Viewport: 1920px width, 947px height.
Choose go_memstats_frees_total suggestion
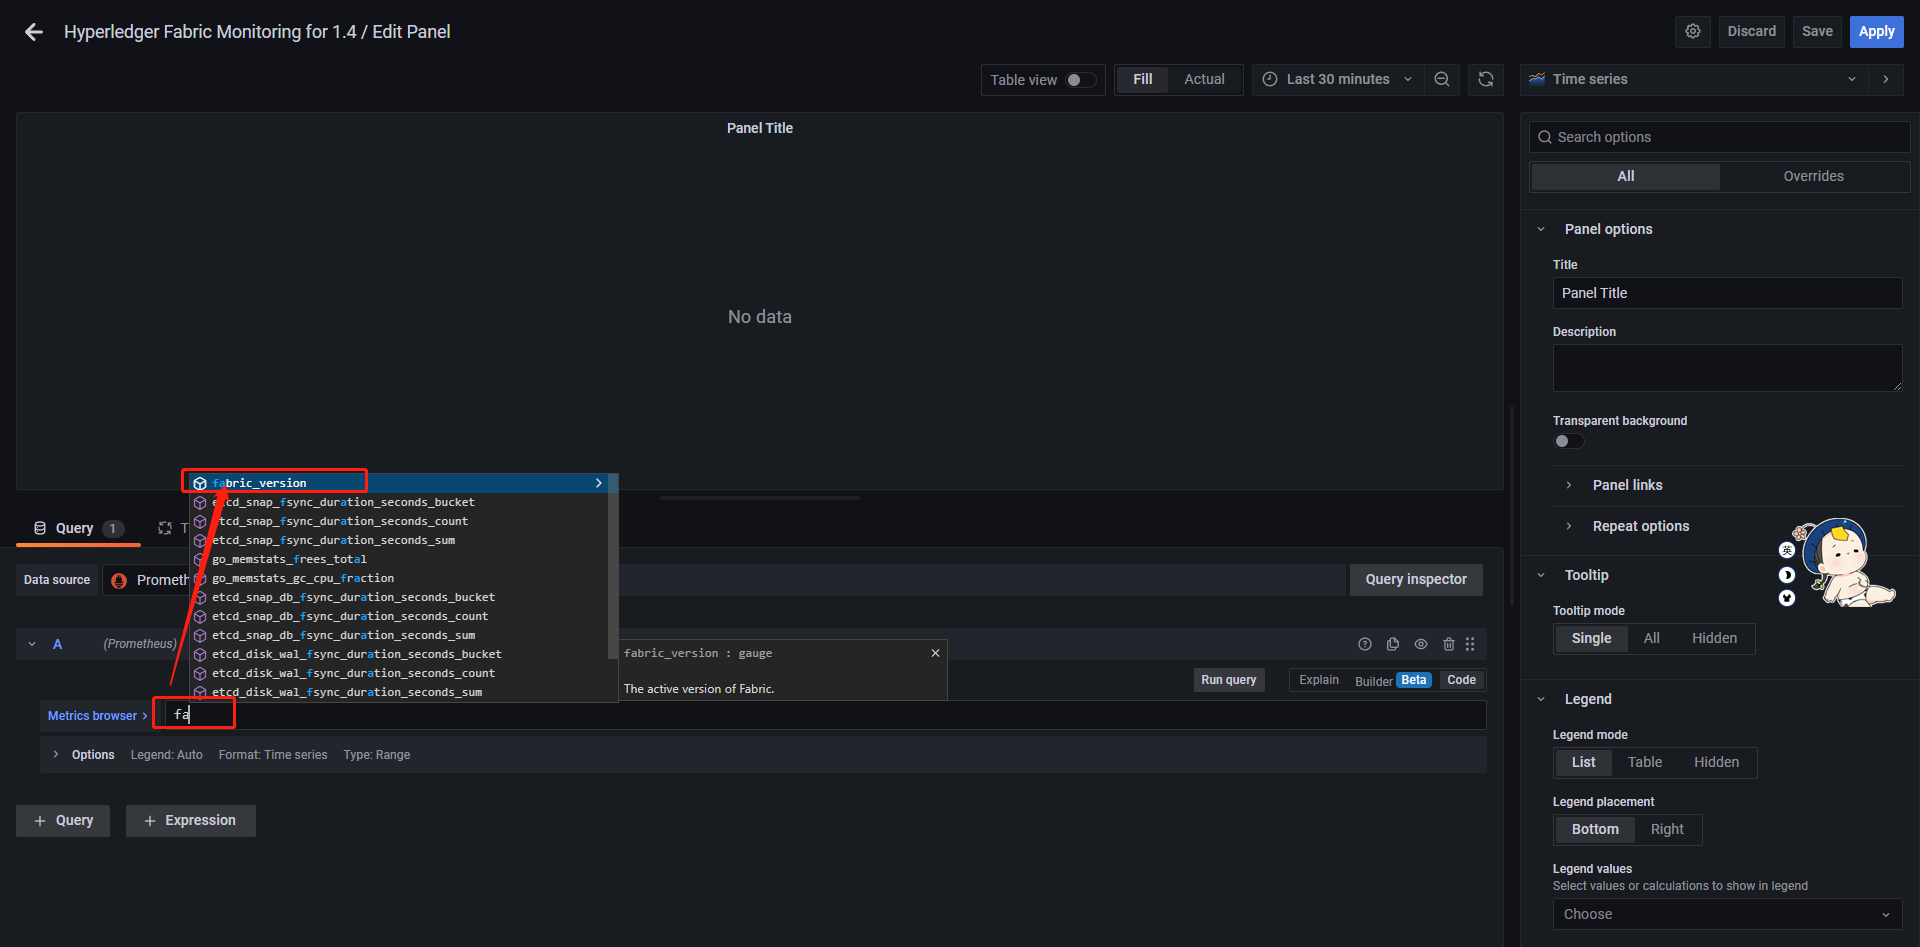click(398, 559)
